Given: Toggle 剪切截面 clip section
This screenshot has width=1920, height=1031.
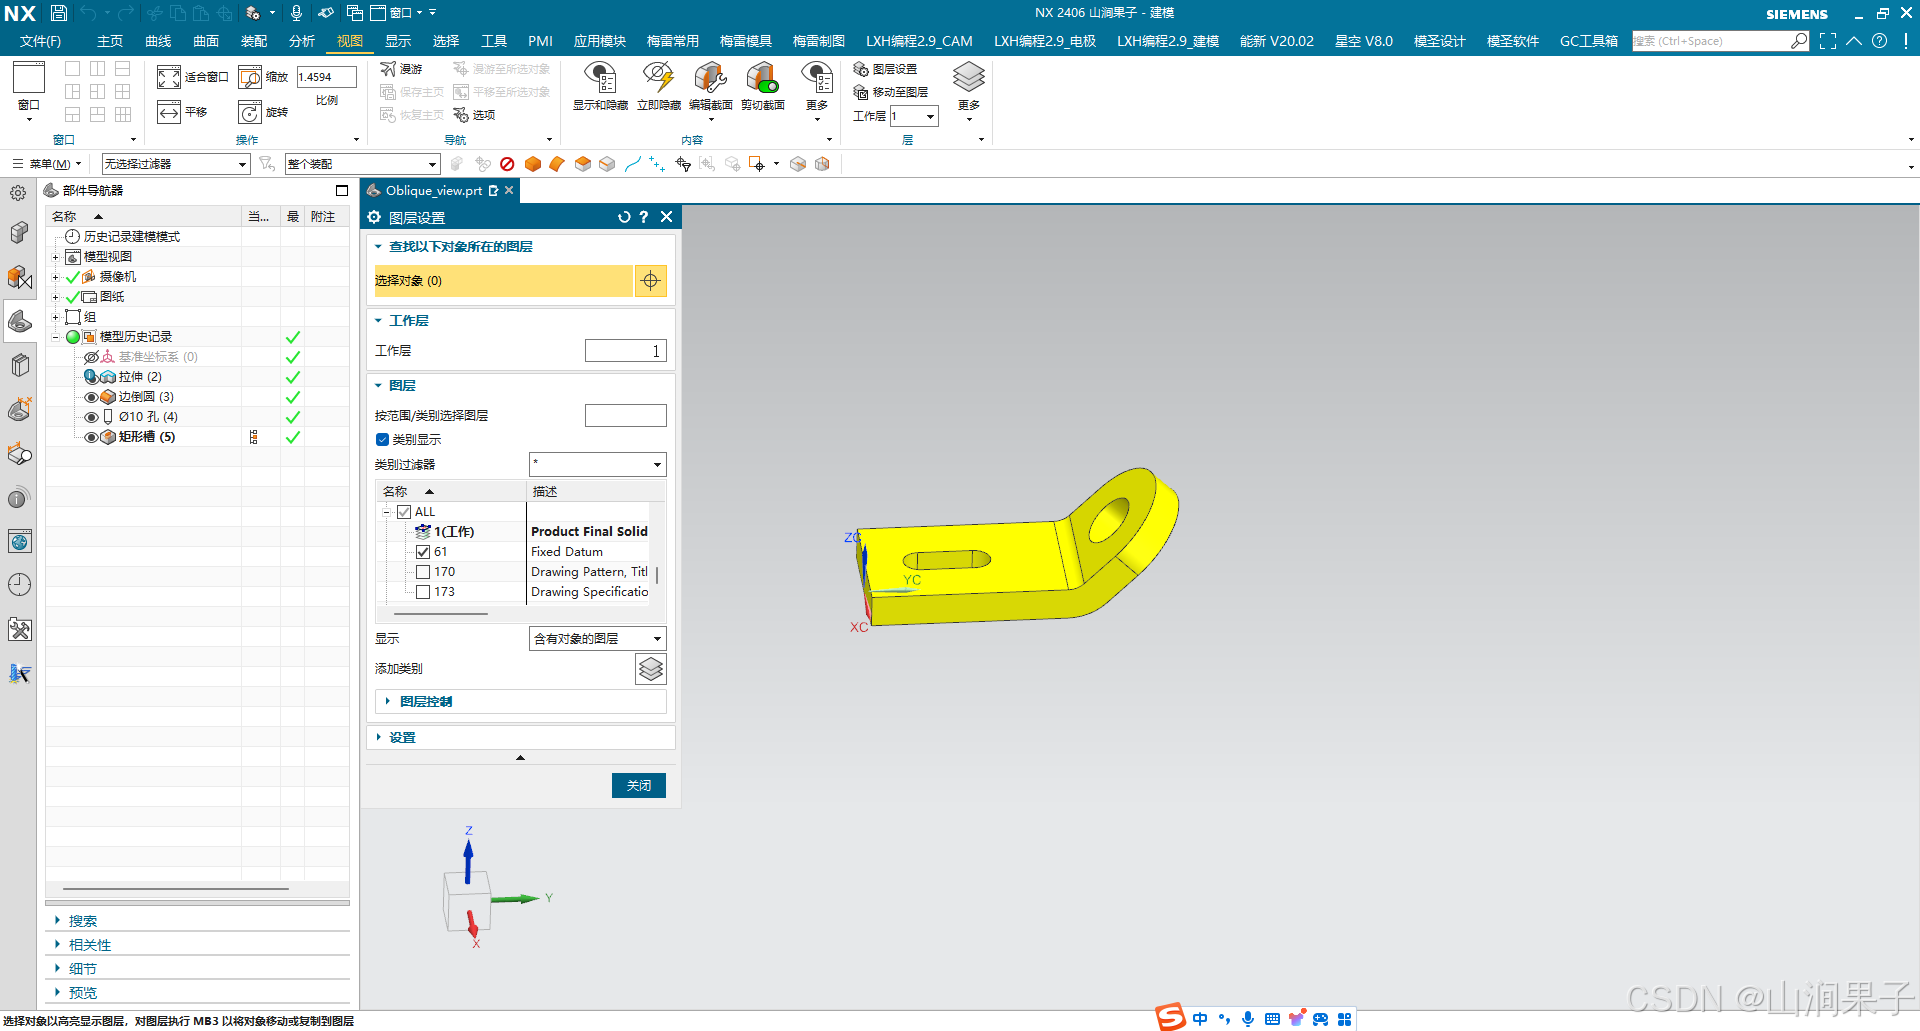Looking at the screenshot, I should 762,86.
